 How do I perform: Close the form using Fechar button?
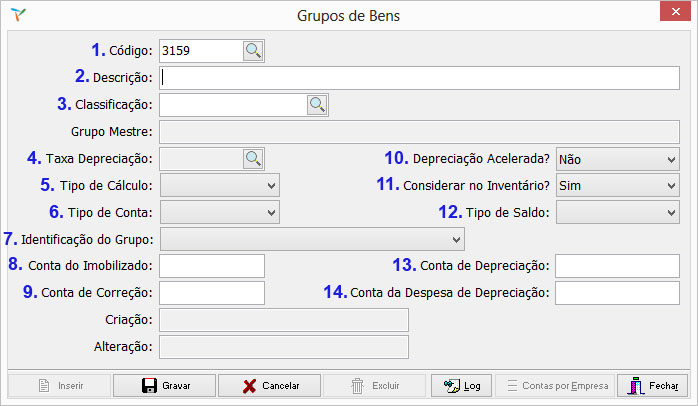coord(652,386)
